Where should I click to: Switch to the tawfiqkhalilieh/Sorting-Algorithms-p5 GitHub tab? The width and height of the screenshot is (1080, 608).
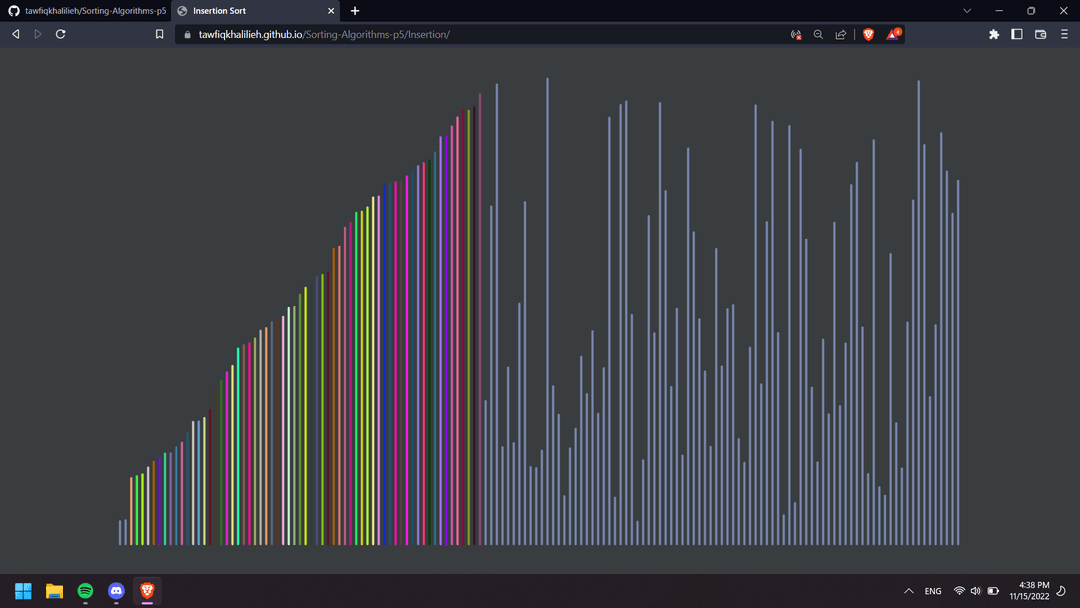tap(87, 11)
